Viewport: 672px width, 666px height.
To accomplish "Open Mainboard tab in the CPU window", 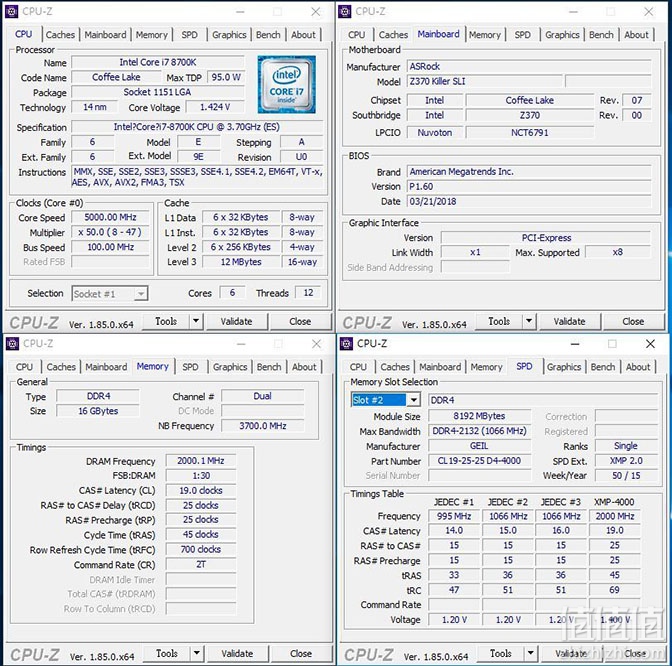I will (x=105, y=35).
